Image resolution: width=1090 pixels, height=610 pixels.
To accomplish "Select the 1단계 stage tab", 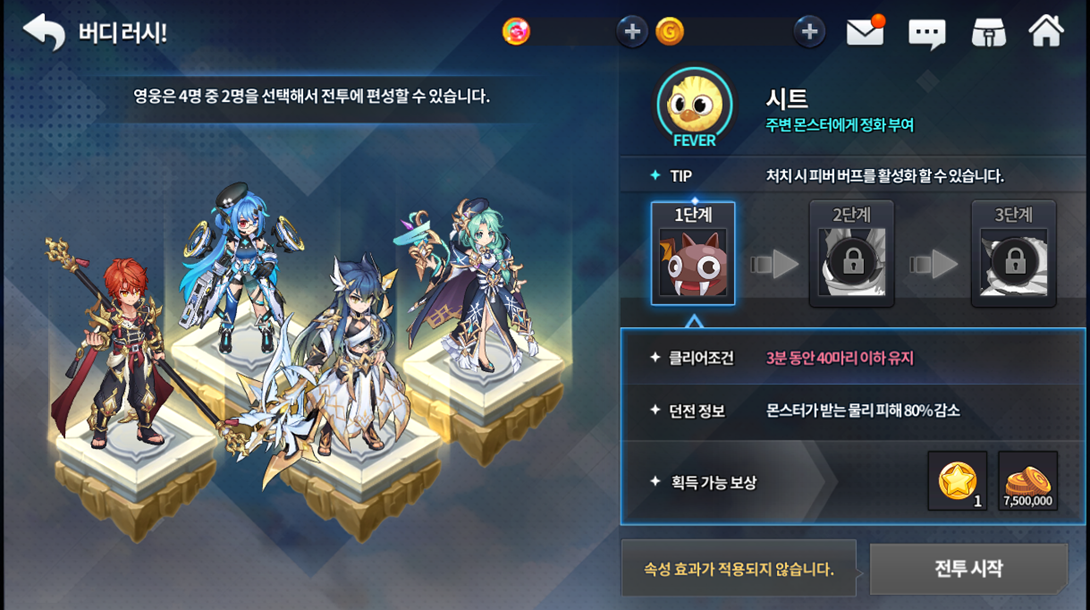I will pyautogui.click(x=693, y=254).
